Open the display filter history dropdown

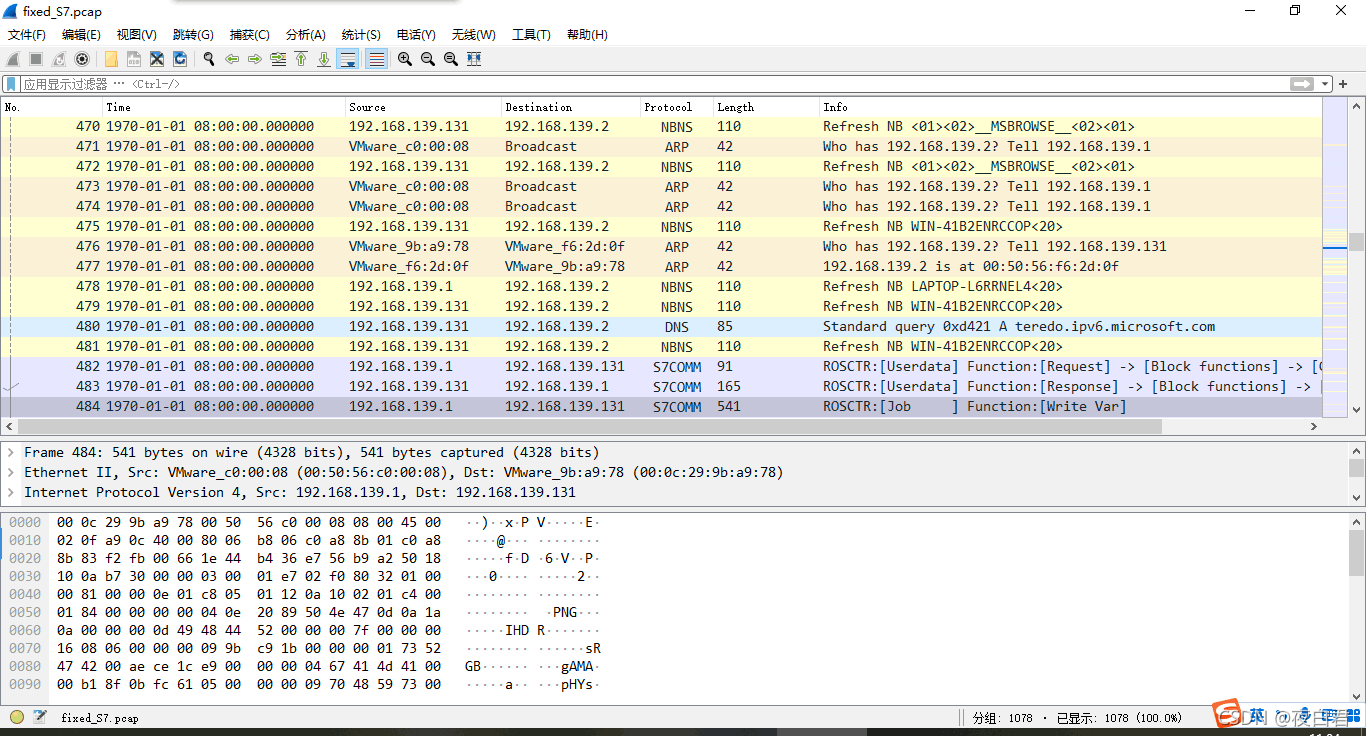1325,84
